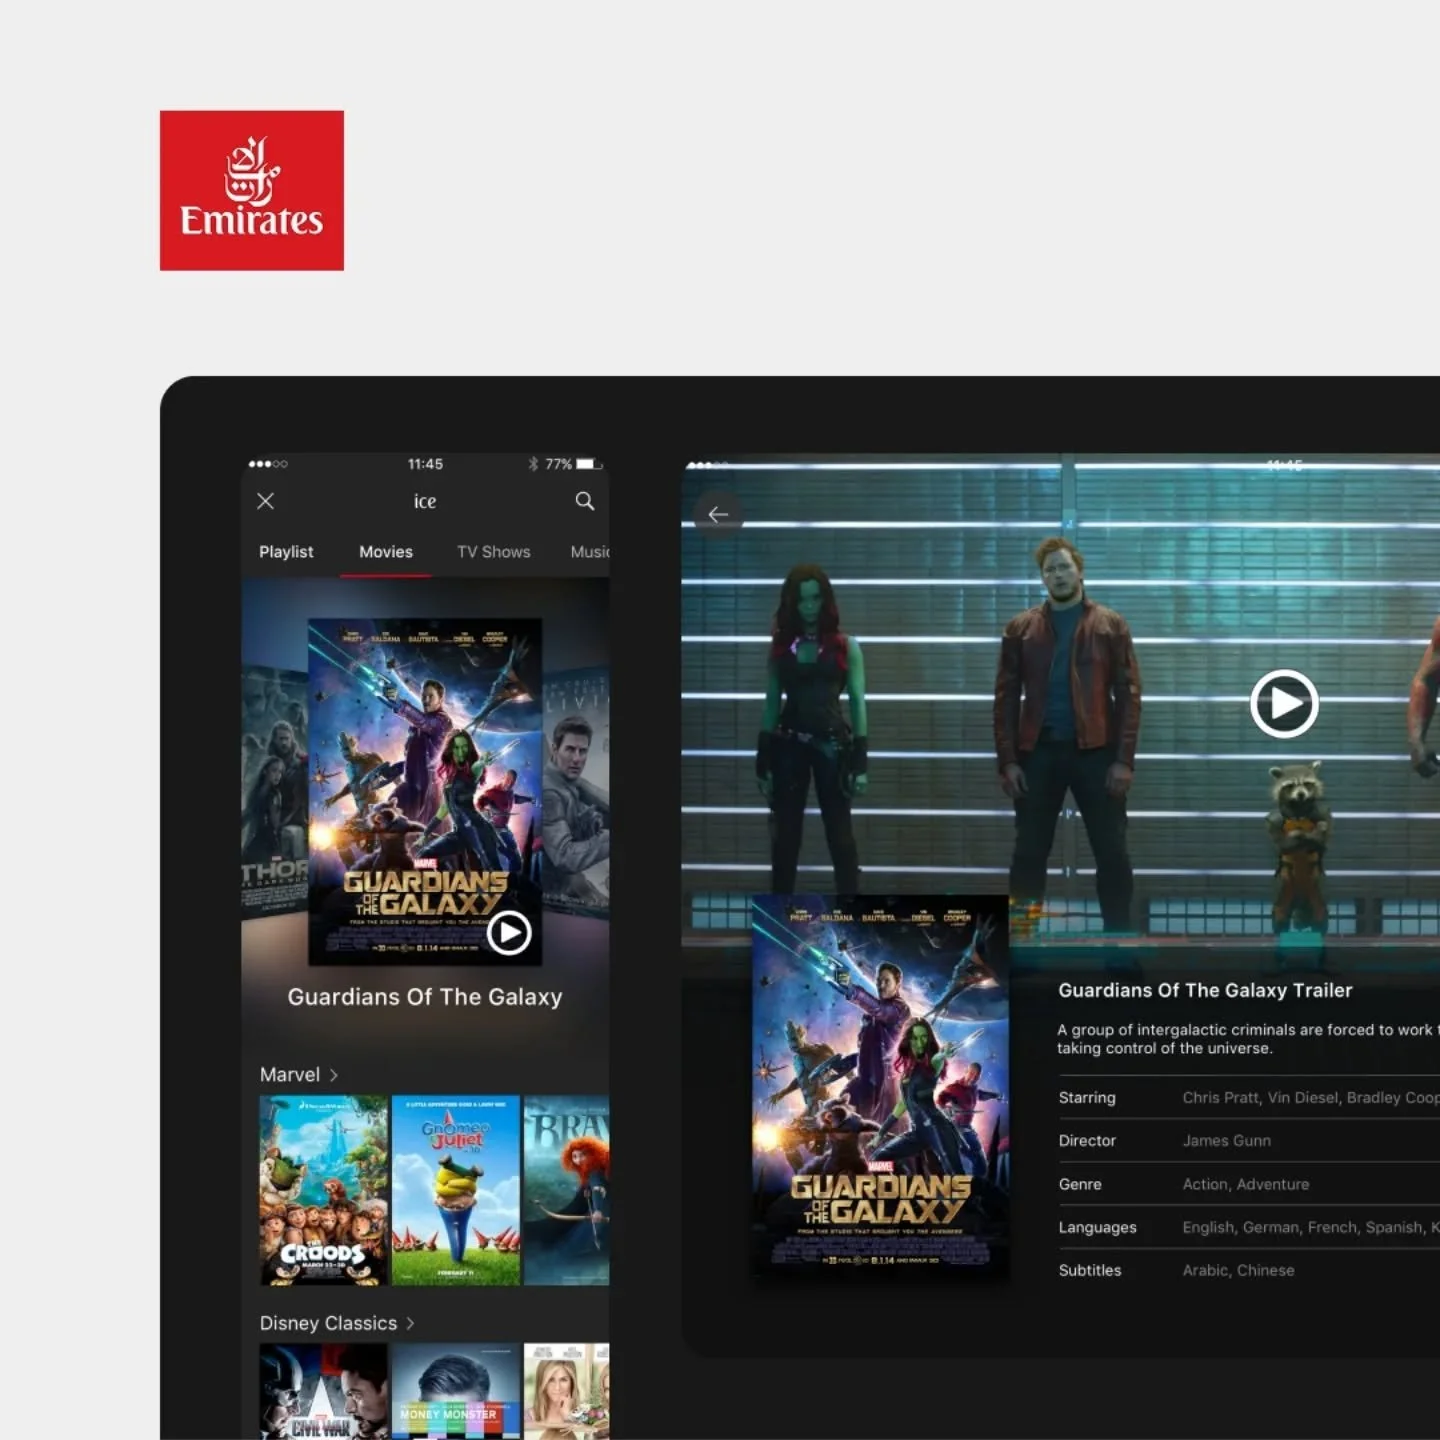This screenshot has width=1440, height=1440.
Task: Open the Civil War movie thumbnail
Action: pos(324,1391)
